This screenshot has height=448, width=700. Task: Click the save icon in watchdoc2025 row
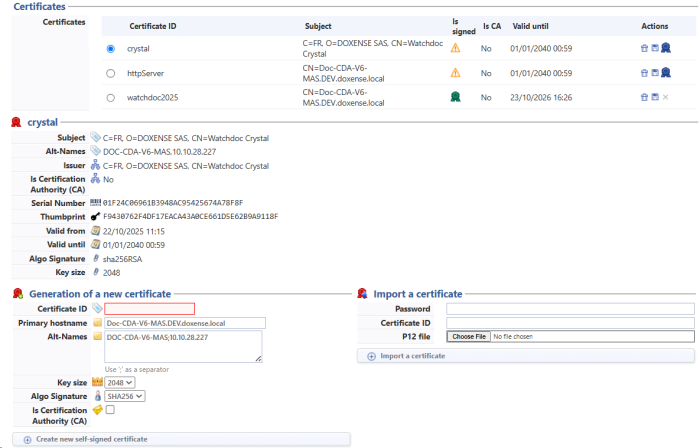pos(654,97)
